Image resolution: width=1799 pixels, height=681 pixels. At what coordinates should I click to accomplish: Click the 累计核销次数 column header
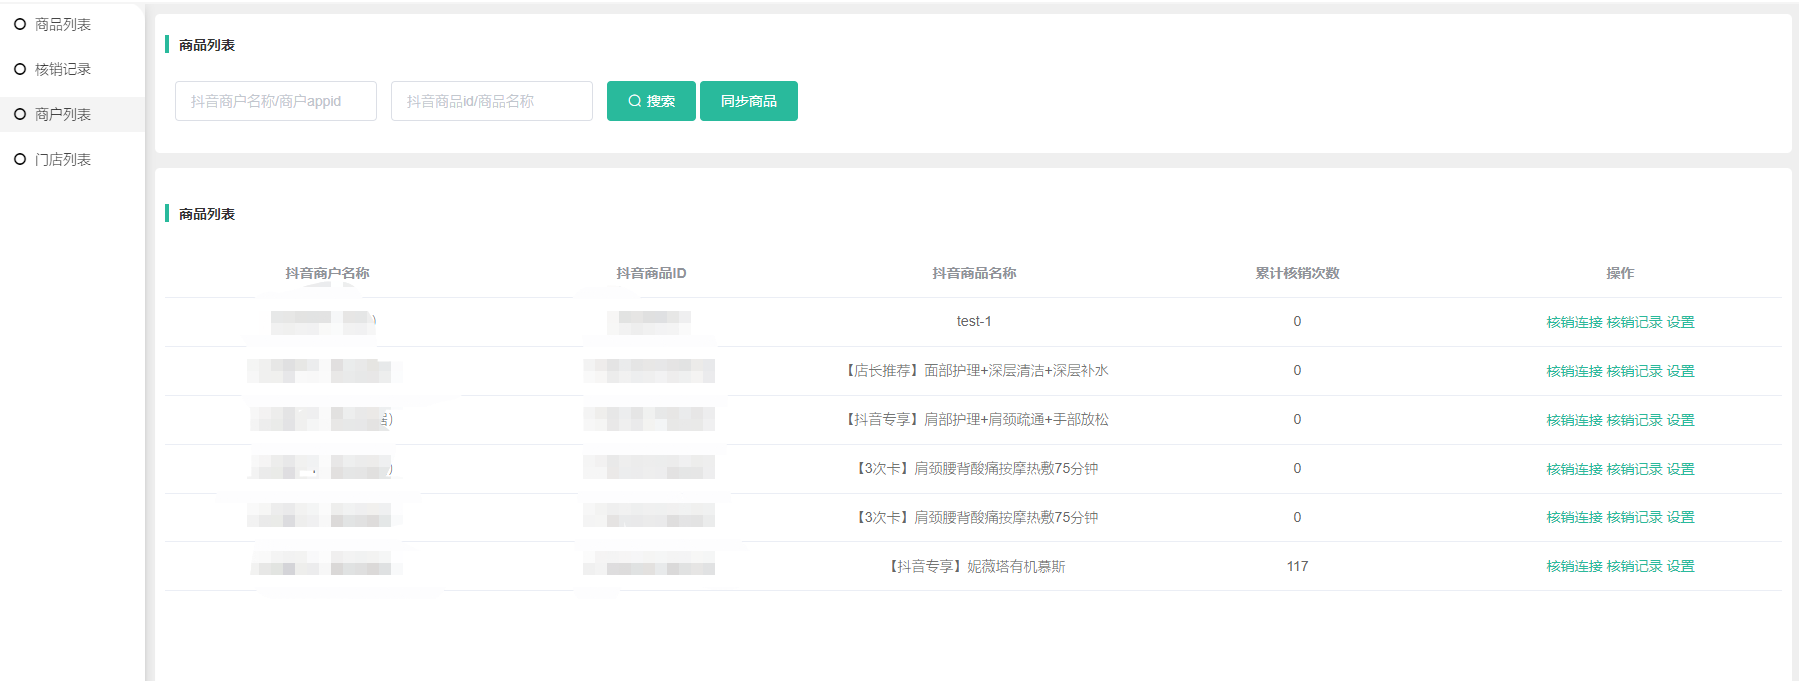pos(1297,273)
